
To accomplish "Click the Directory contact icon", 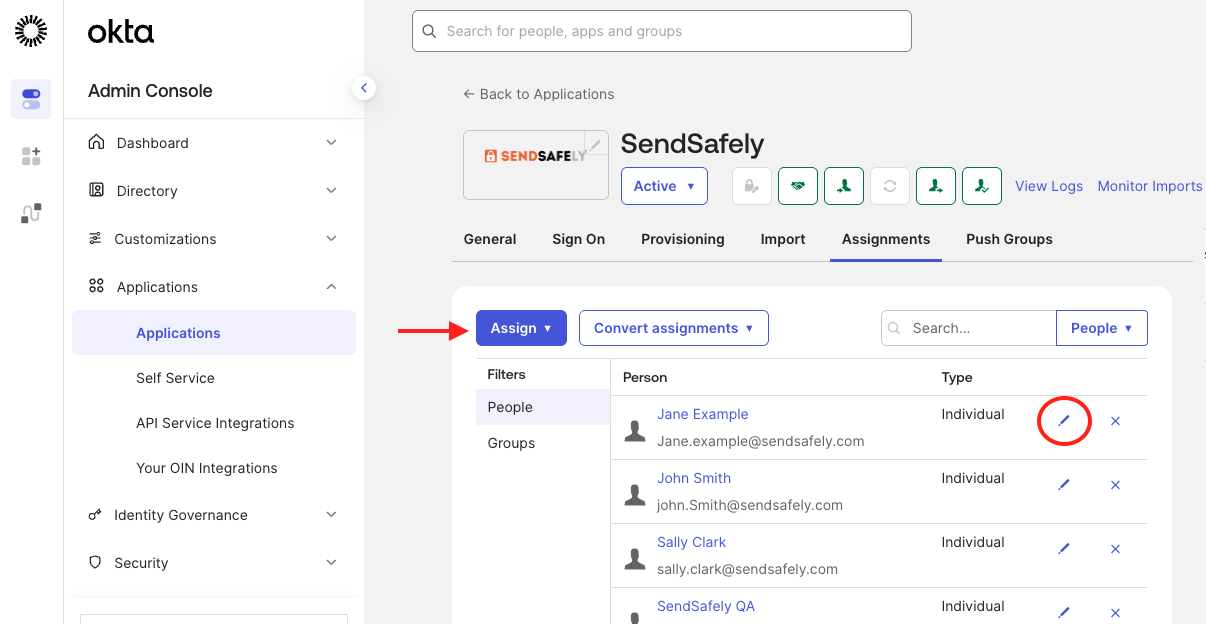I will [x=96, y=190].
